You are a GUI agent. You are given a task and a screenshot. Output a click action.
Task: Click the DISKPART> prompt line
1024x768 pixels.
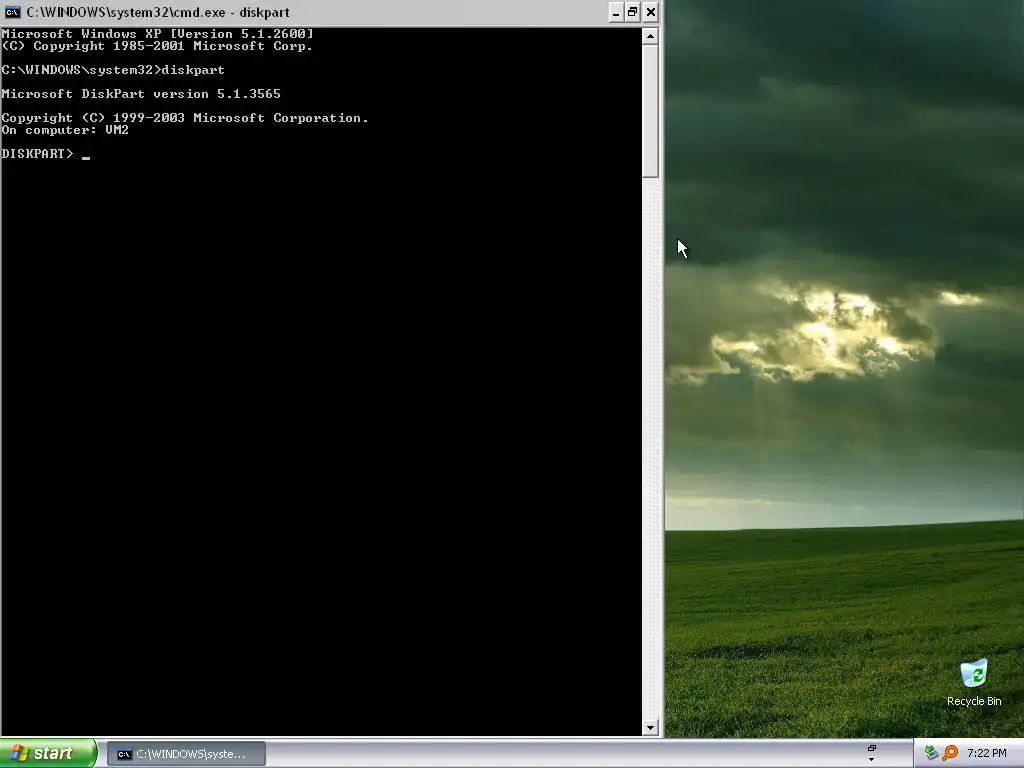click(46, 154)
